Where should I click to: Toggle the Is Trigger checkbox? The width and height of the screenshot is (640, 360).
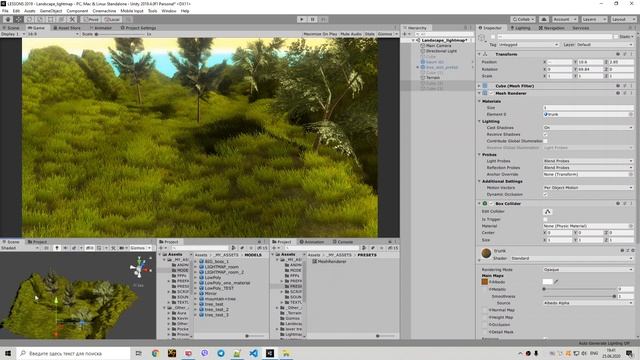(x=545, y=219)
